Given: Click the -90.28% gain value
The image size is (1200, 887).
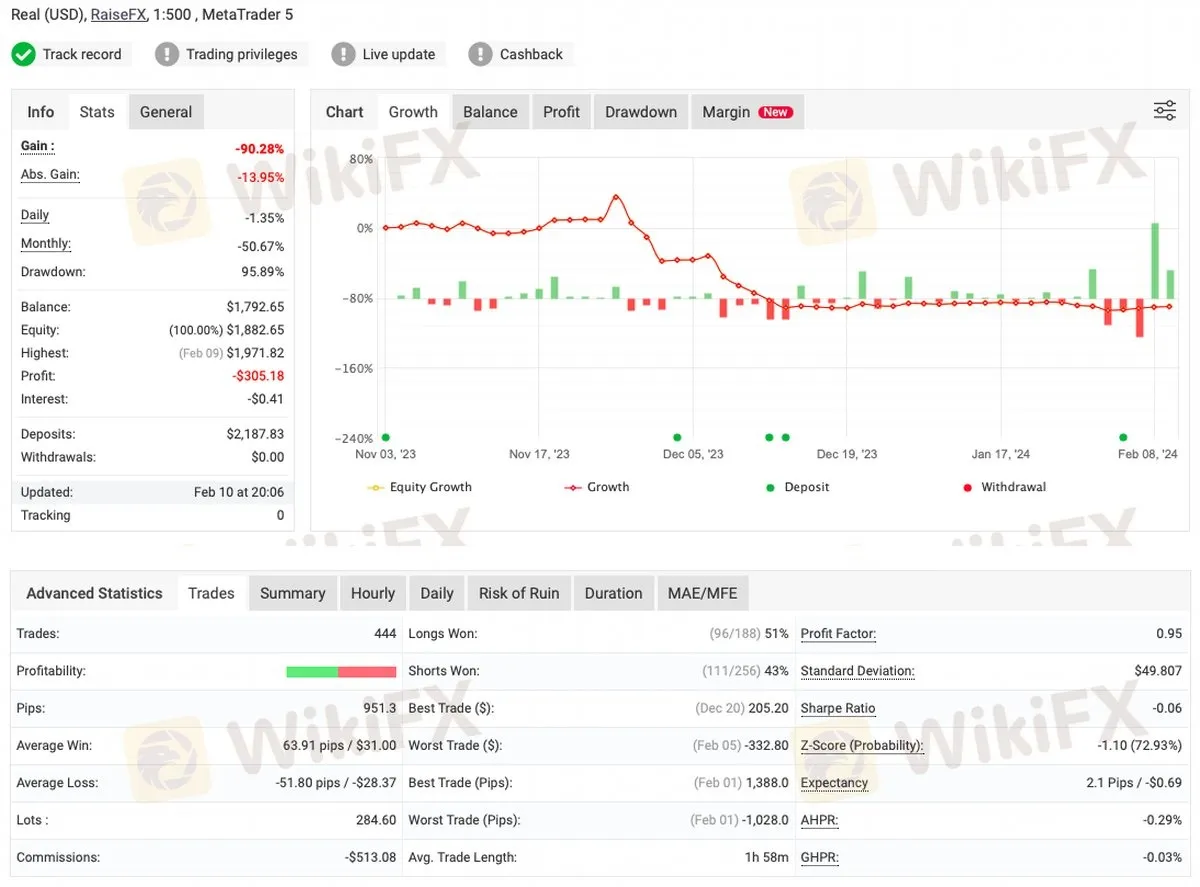Looking at the screenshot, I should [x=260, y=149].
